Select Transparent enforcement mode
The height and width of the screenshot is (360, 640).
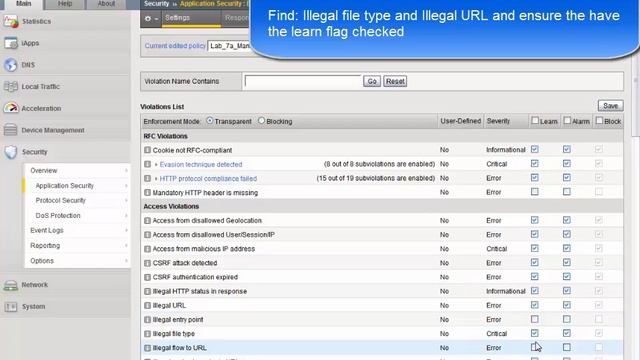pos(209,121)
